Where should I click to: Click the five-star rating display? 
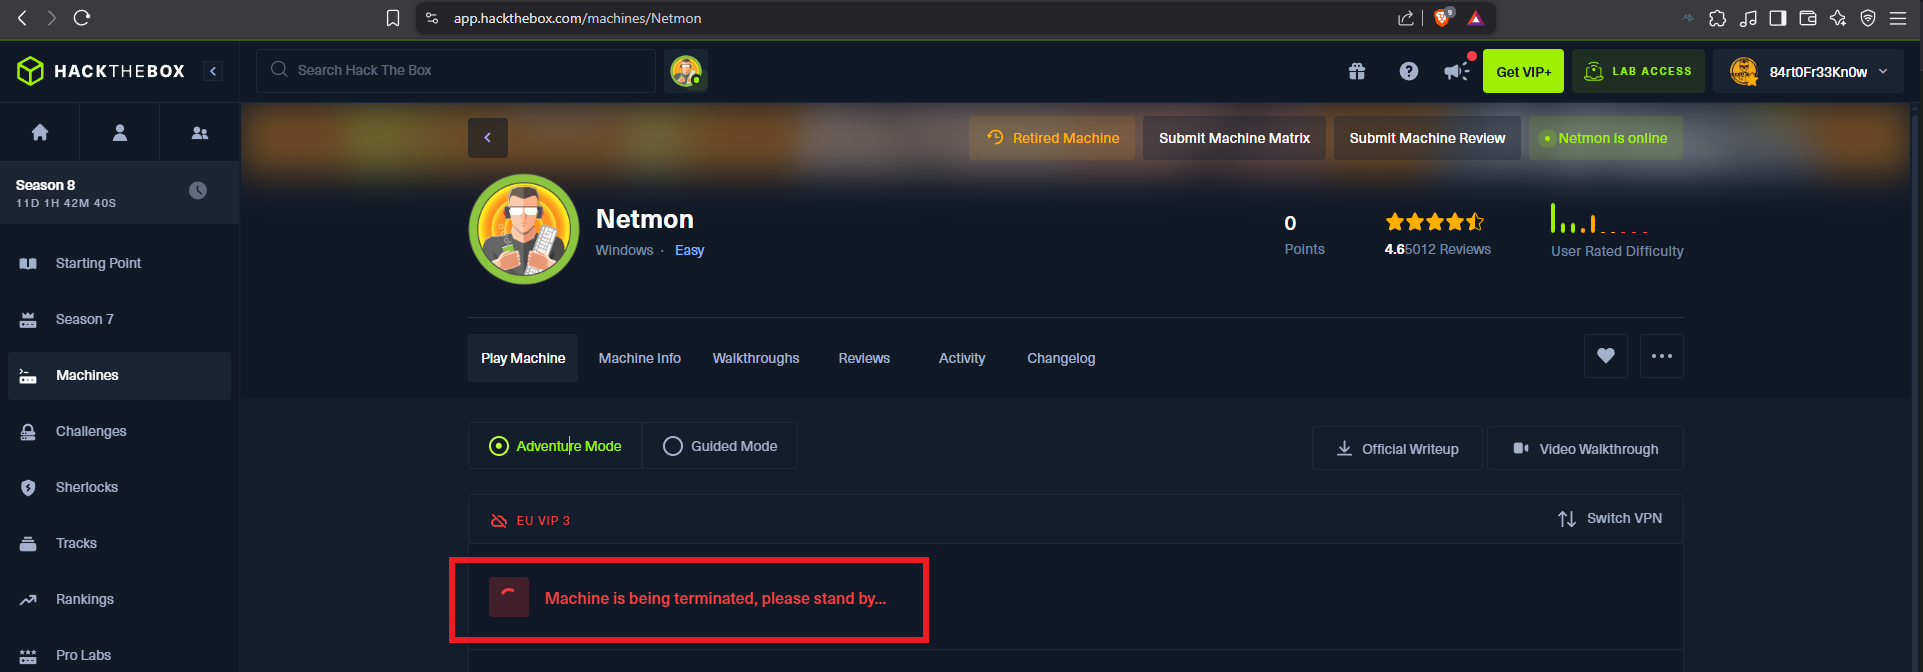[x=1434, y=222]
